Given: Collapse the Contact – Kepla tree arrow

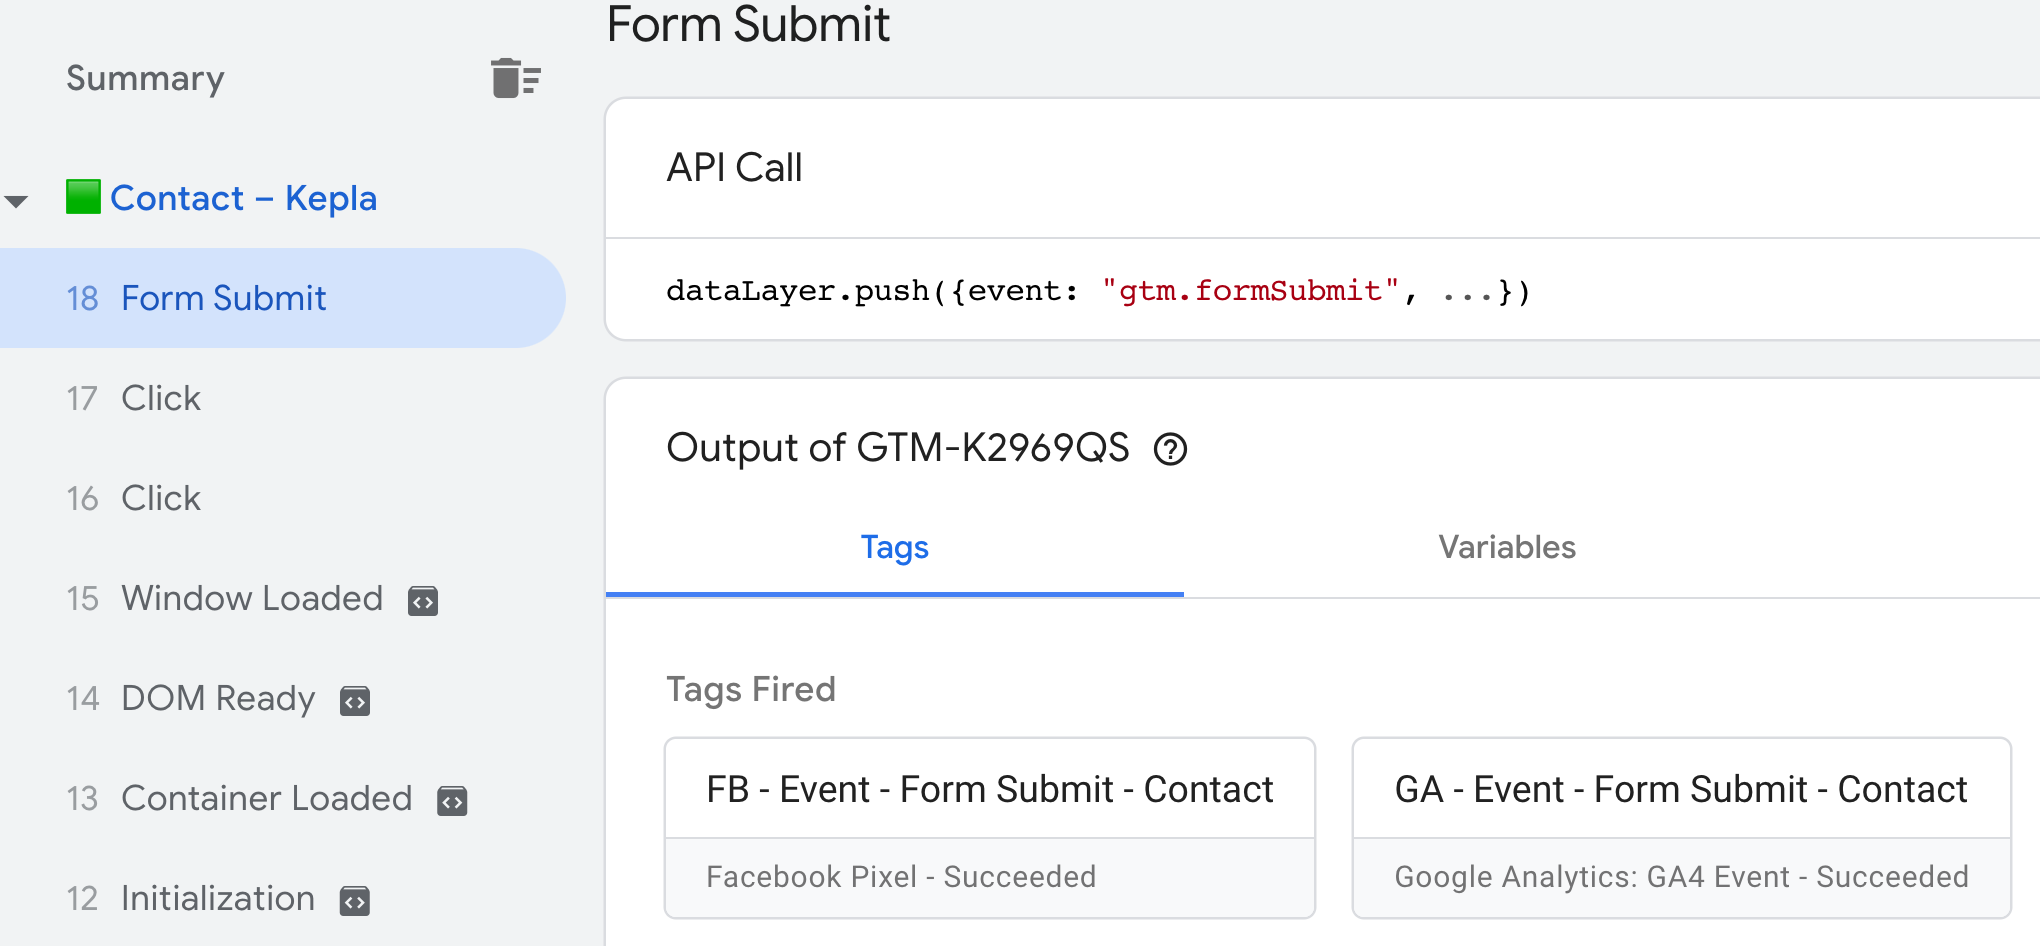Looking at the screenshot, I should click(17, 201).
